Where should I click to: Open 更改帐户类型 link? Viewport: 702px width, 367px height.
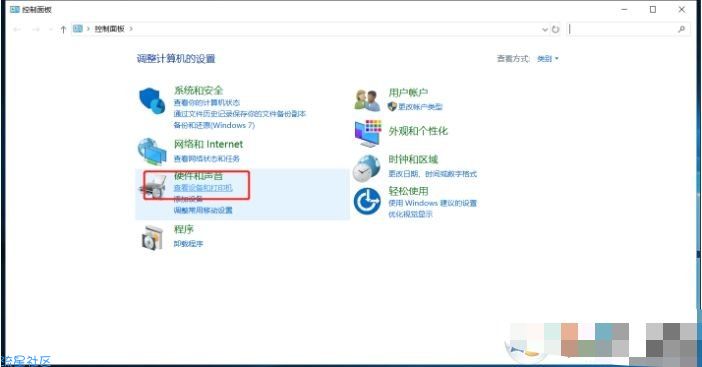[420, 107]
